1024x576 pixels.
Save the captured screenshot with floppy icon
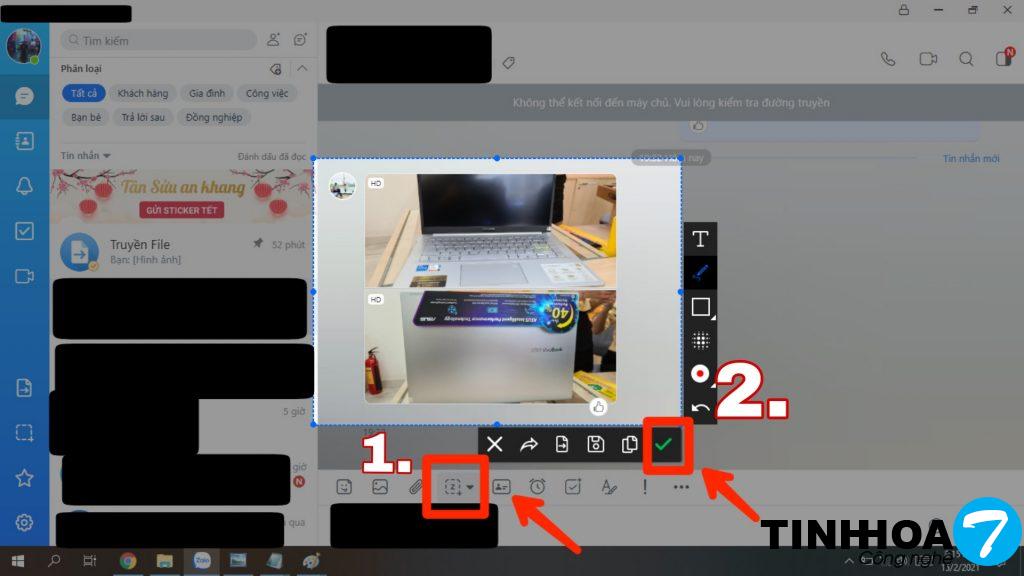(595, 444)
